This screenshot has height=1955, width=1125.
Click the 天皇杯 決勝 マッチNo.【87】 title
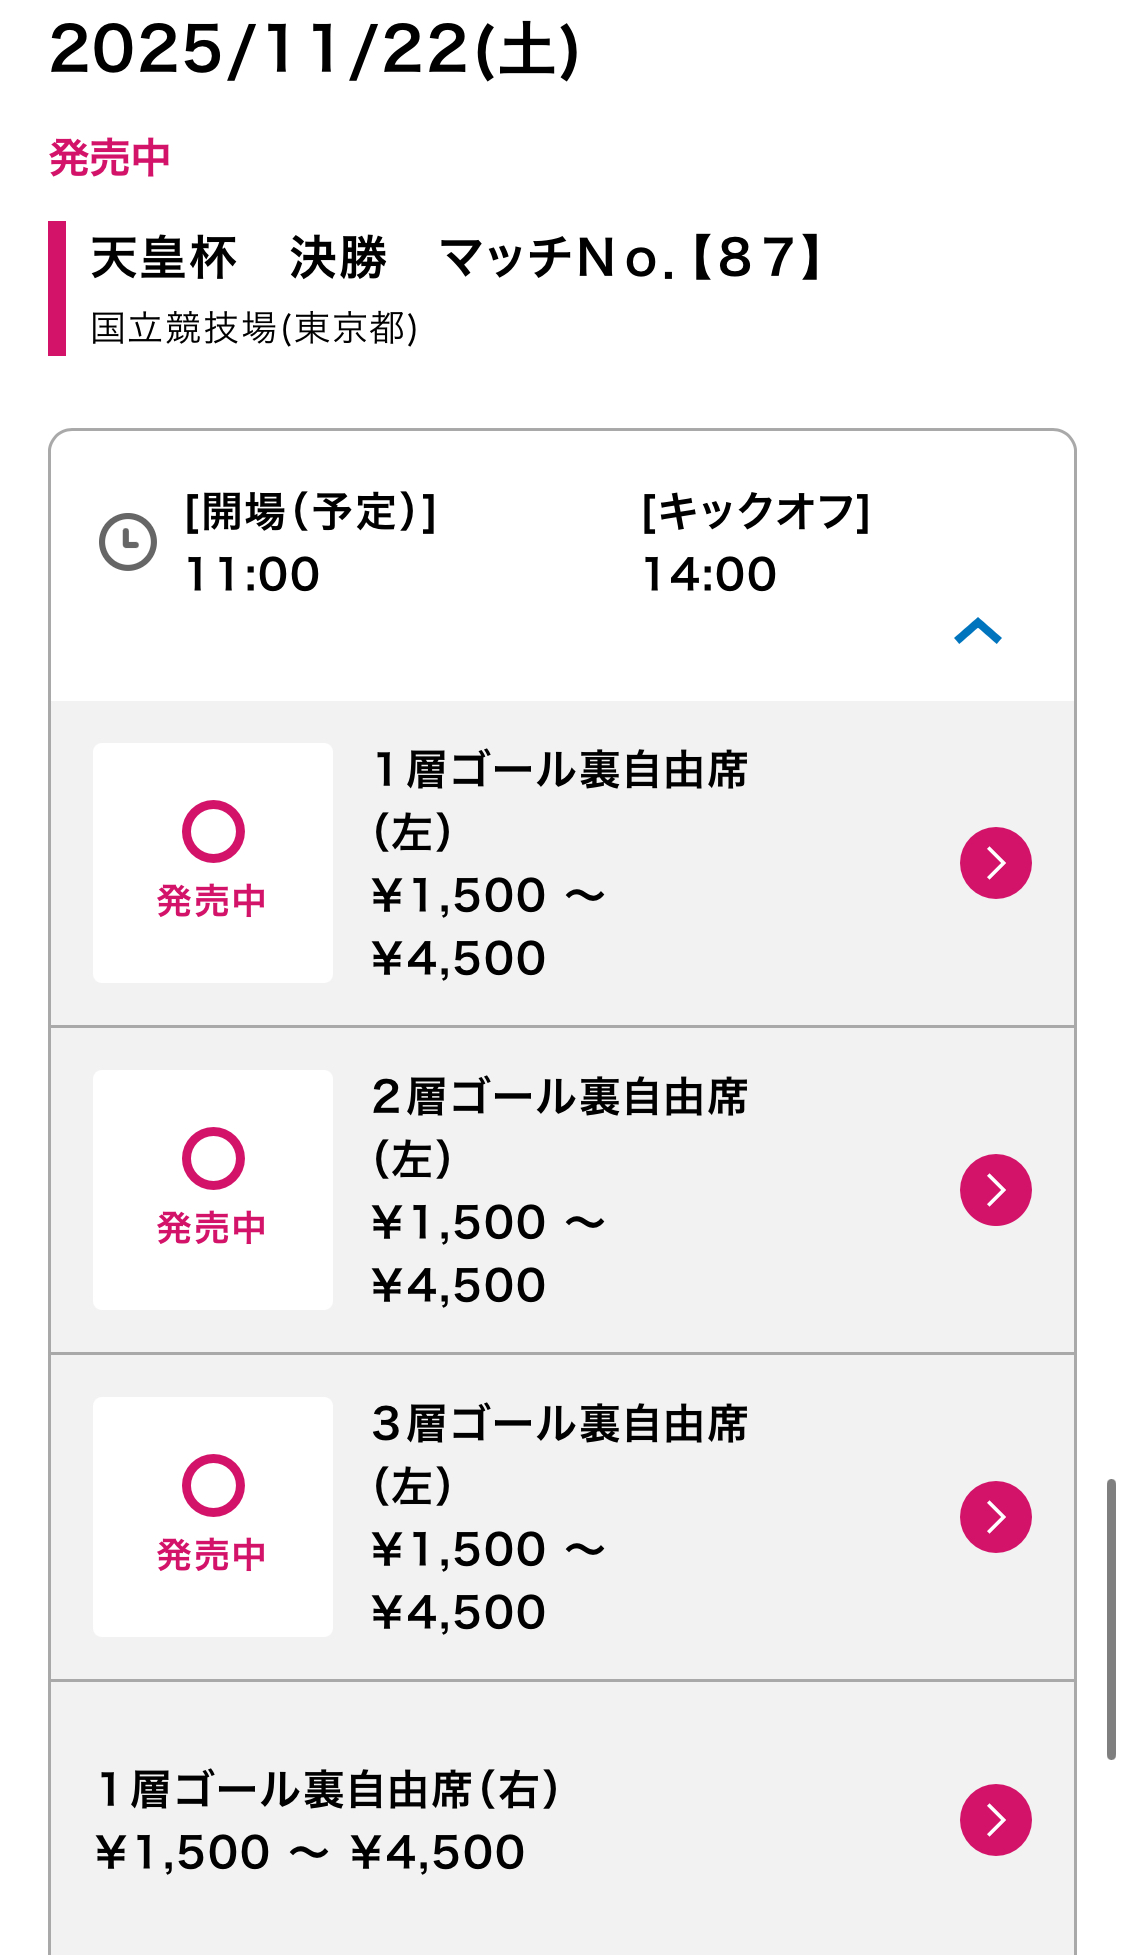click(456, 258)
